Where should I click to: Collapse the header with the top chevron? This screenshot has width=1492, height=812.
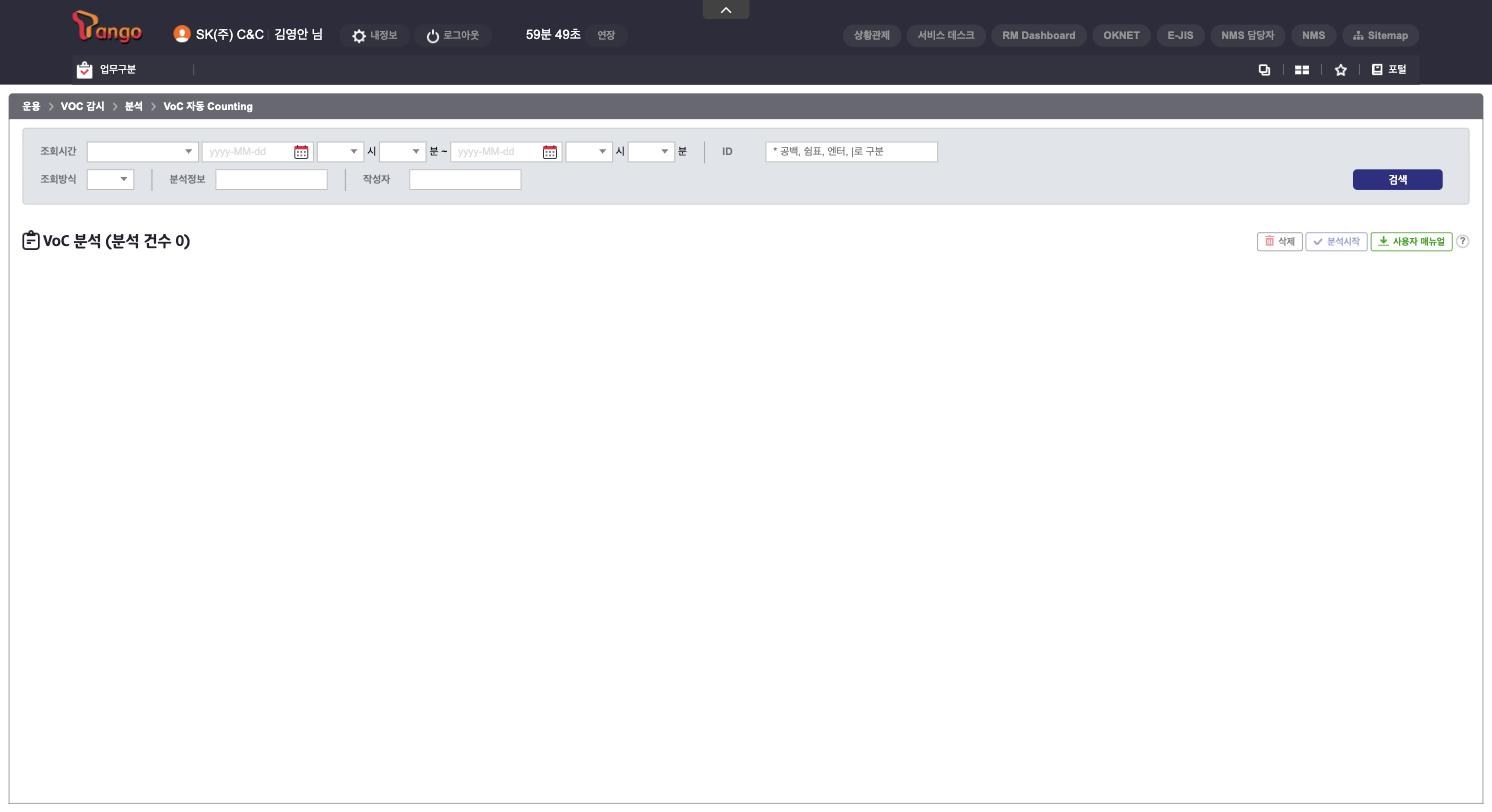tap(726, 10)
